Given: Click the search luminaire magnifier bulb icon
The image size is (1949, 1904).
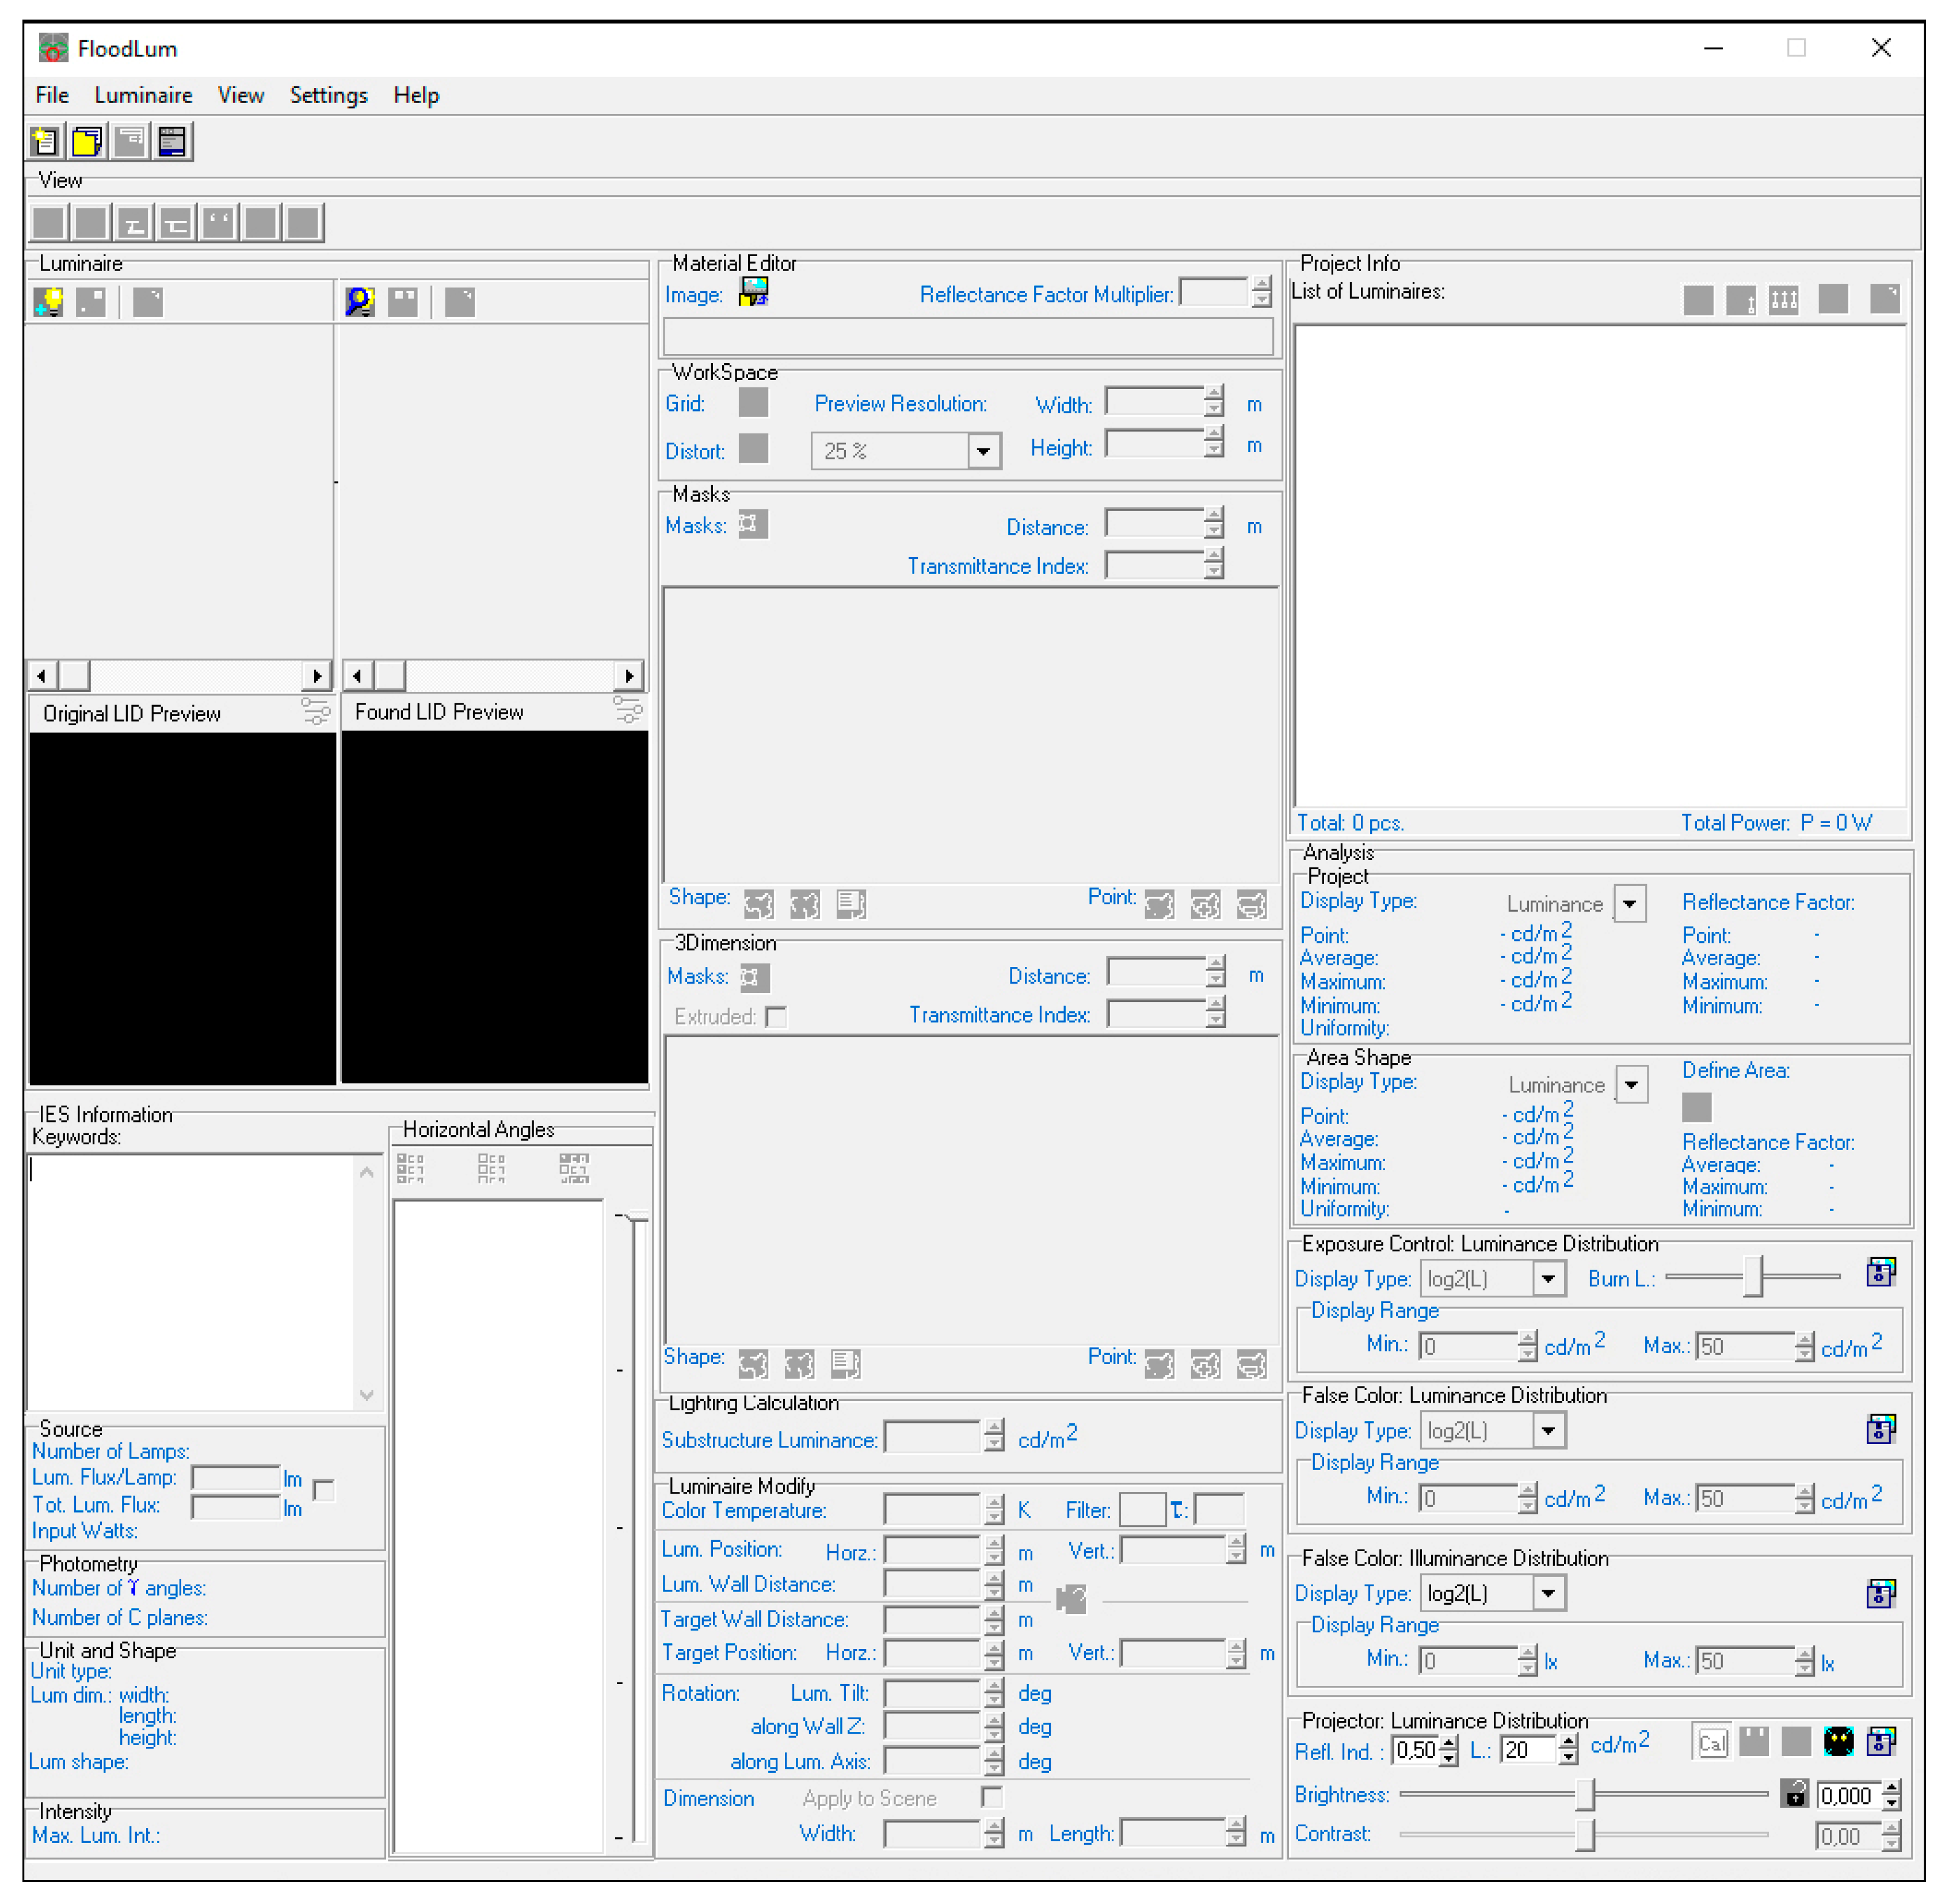Looking at the screenshot, I should click(x=360, y=301).
